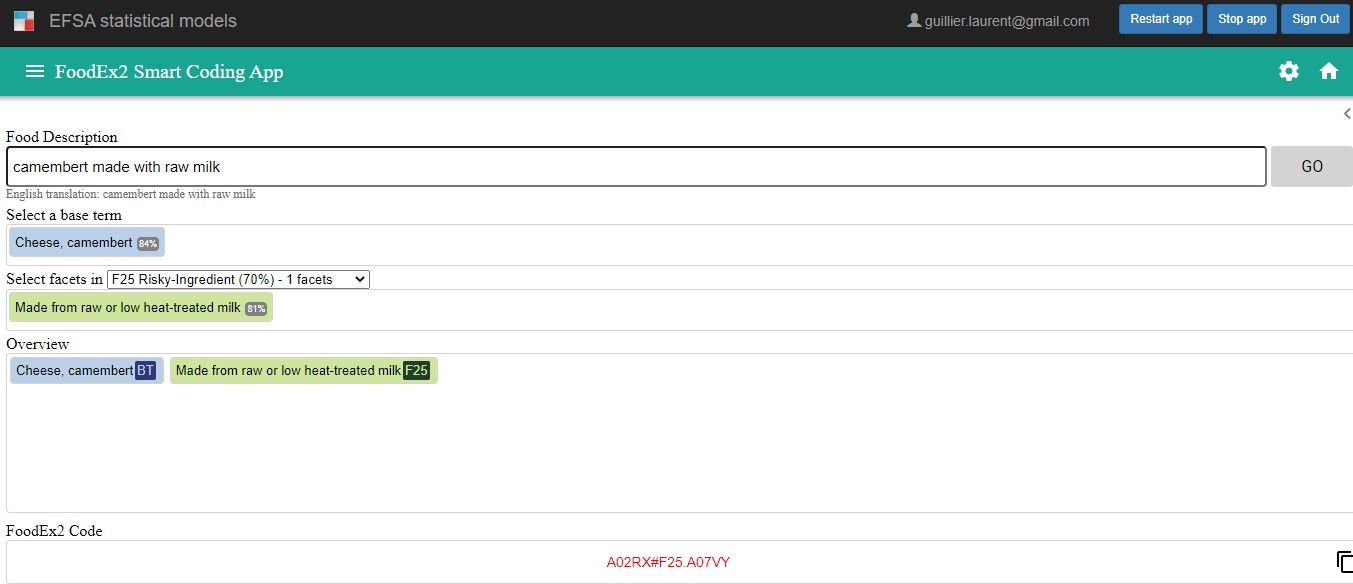Open the hamburger navigation menu

click(35, 72)
